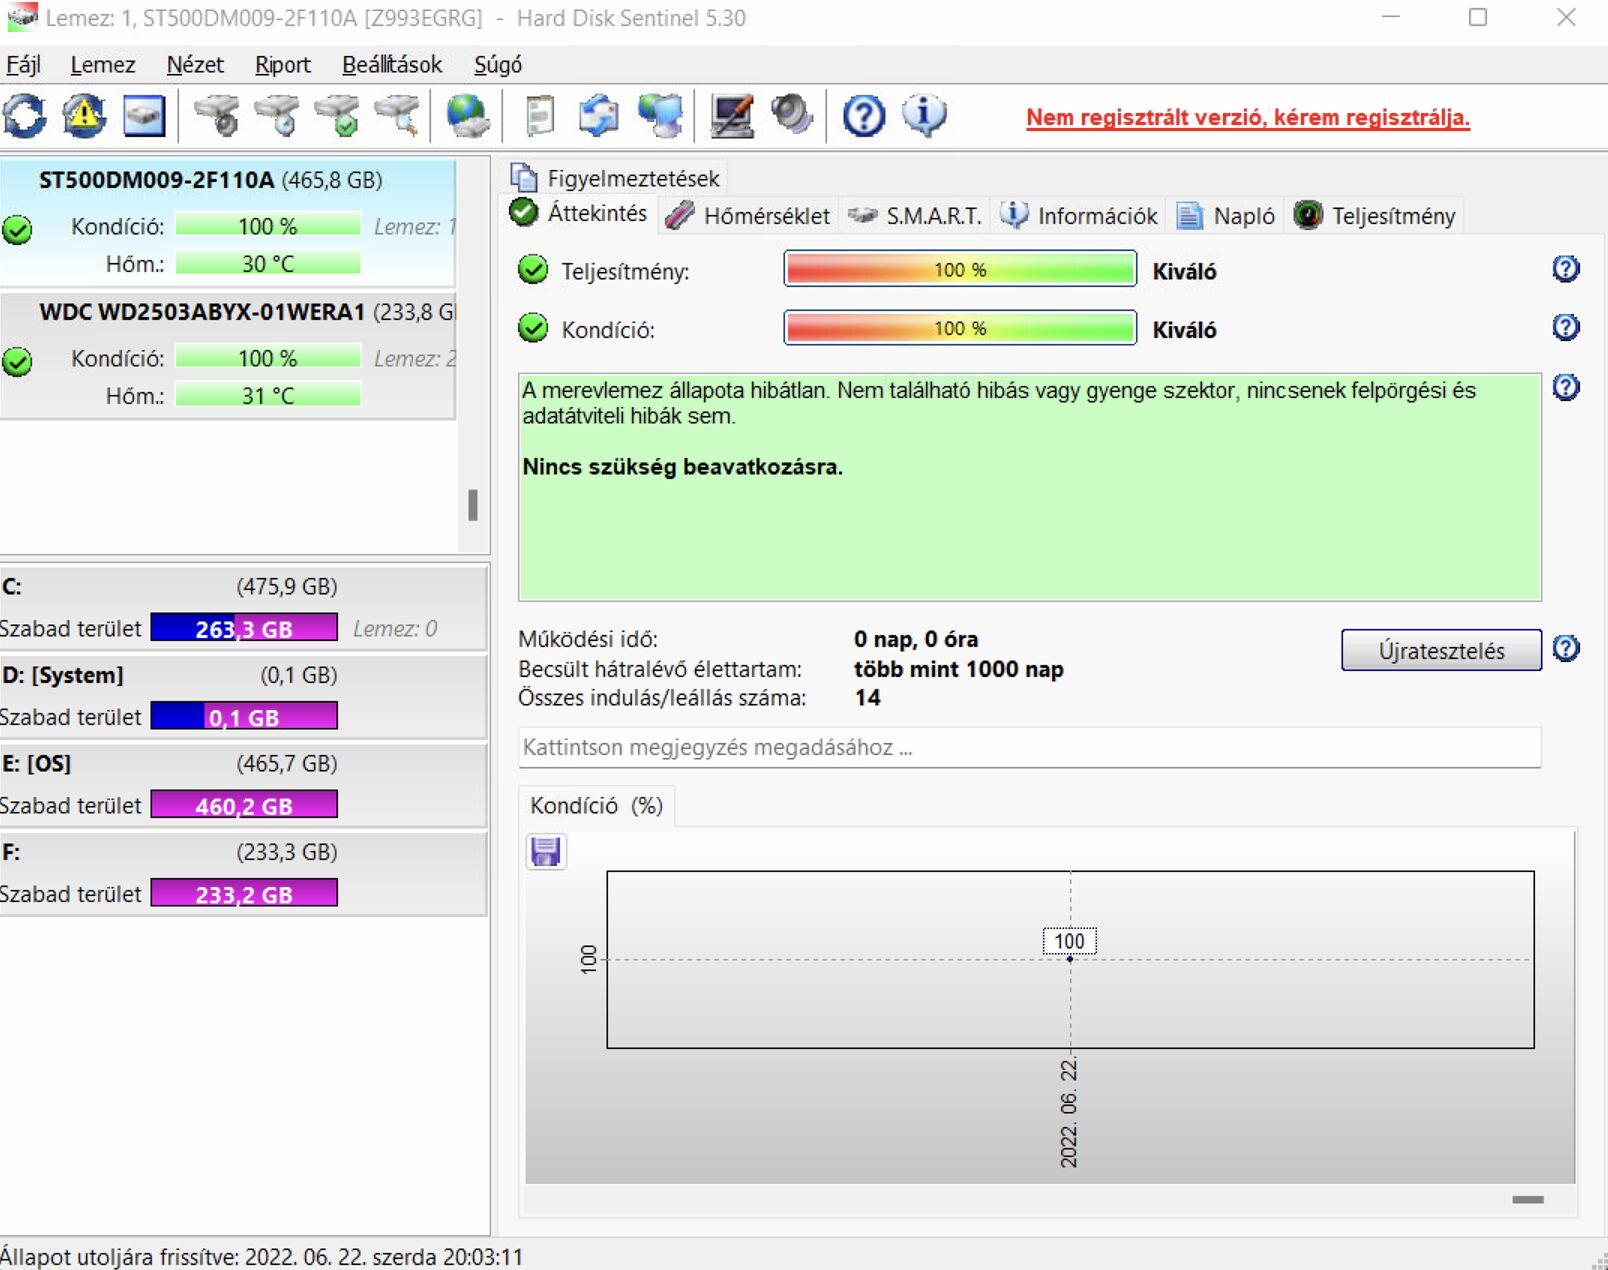Click the refresh disk status toolbar icon
Image resolution: width=1608 pixels, height=1270 pixels.
point(25,116)
